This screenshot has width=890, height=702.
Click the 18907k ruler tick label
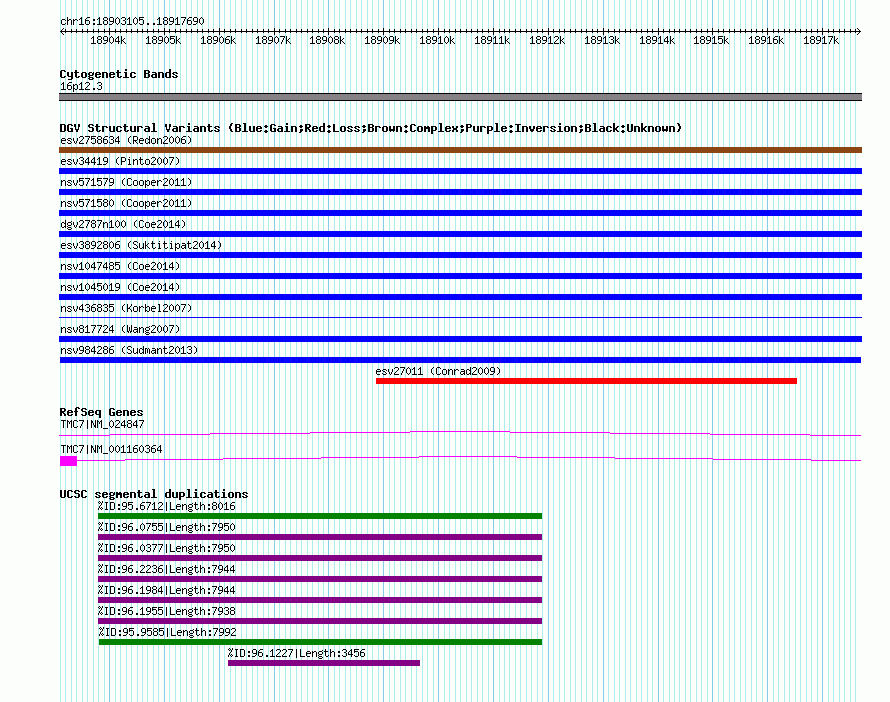click(x=272, y=40)
